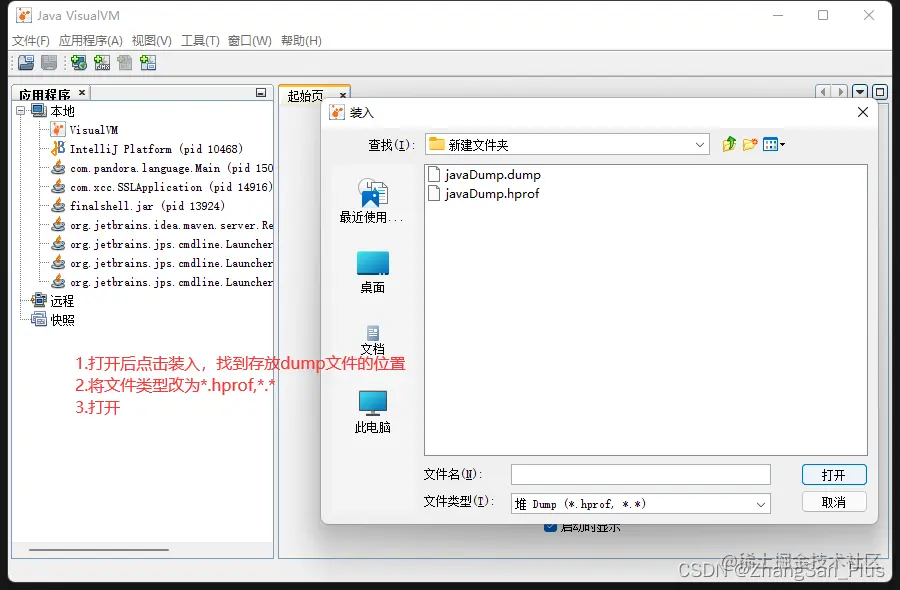Open the Help menu
This screenshot has height=590, width=900.
tap(301, 41)
